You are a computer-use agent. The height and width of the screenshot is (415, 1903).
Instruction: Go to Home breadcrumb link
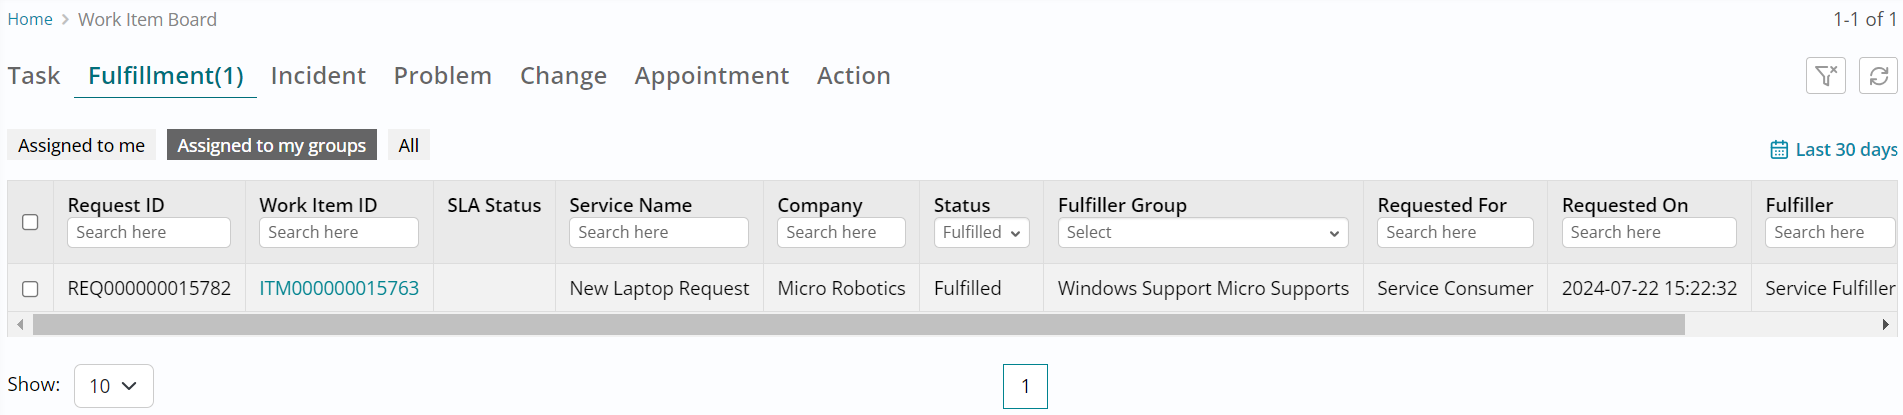[30, 19]
